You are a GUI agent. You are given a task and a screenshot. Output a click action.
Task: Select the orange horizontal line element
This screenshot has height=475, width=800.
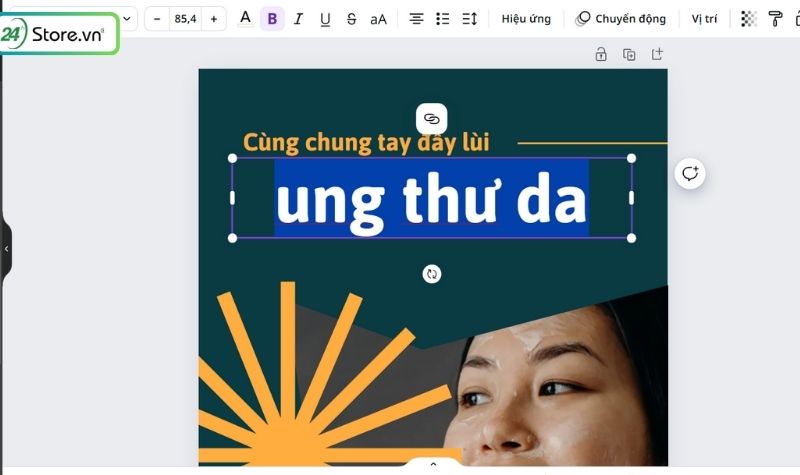point(592,143)
